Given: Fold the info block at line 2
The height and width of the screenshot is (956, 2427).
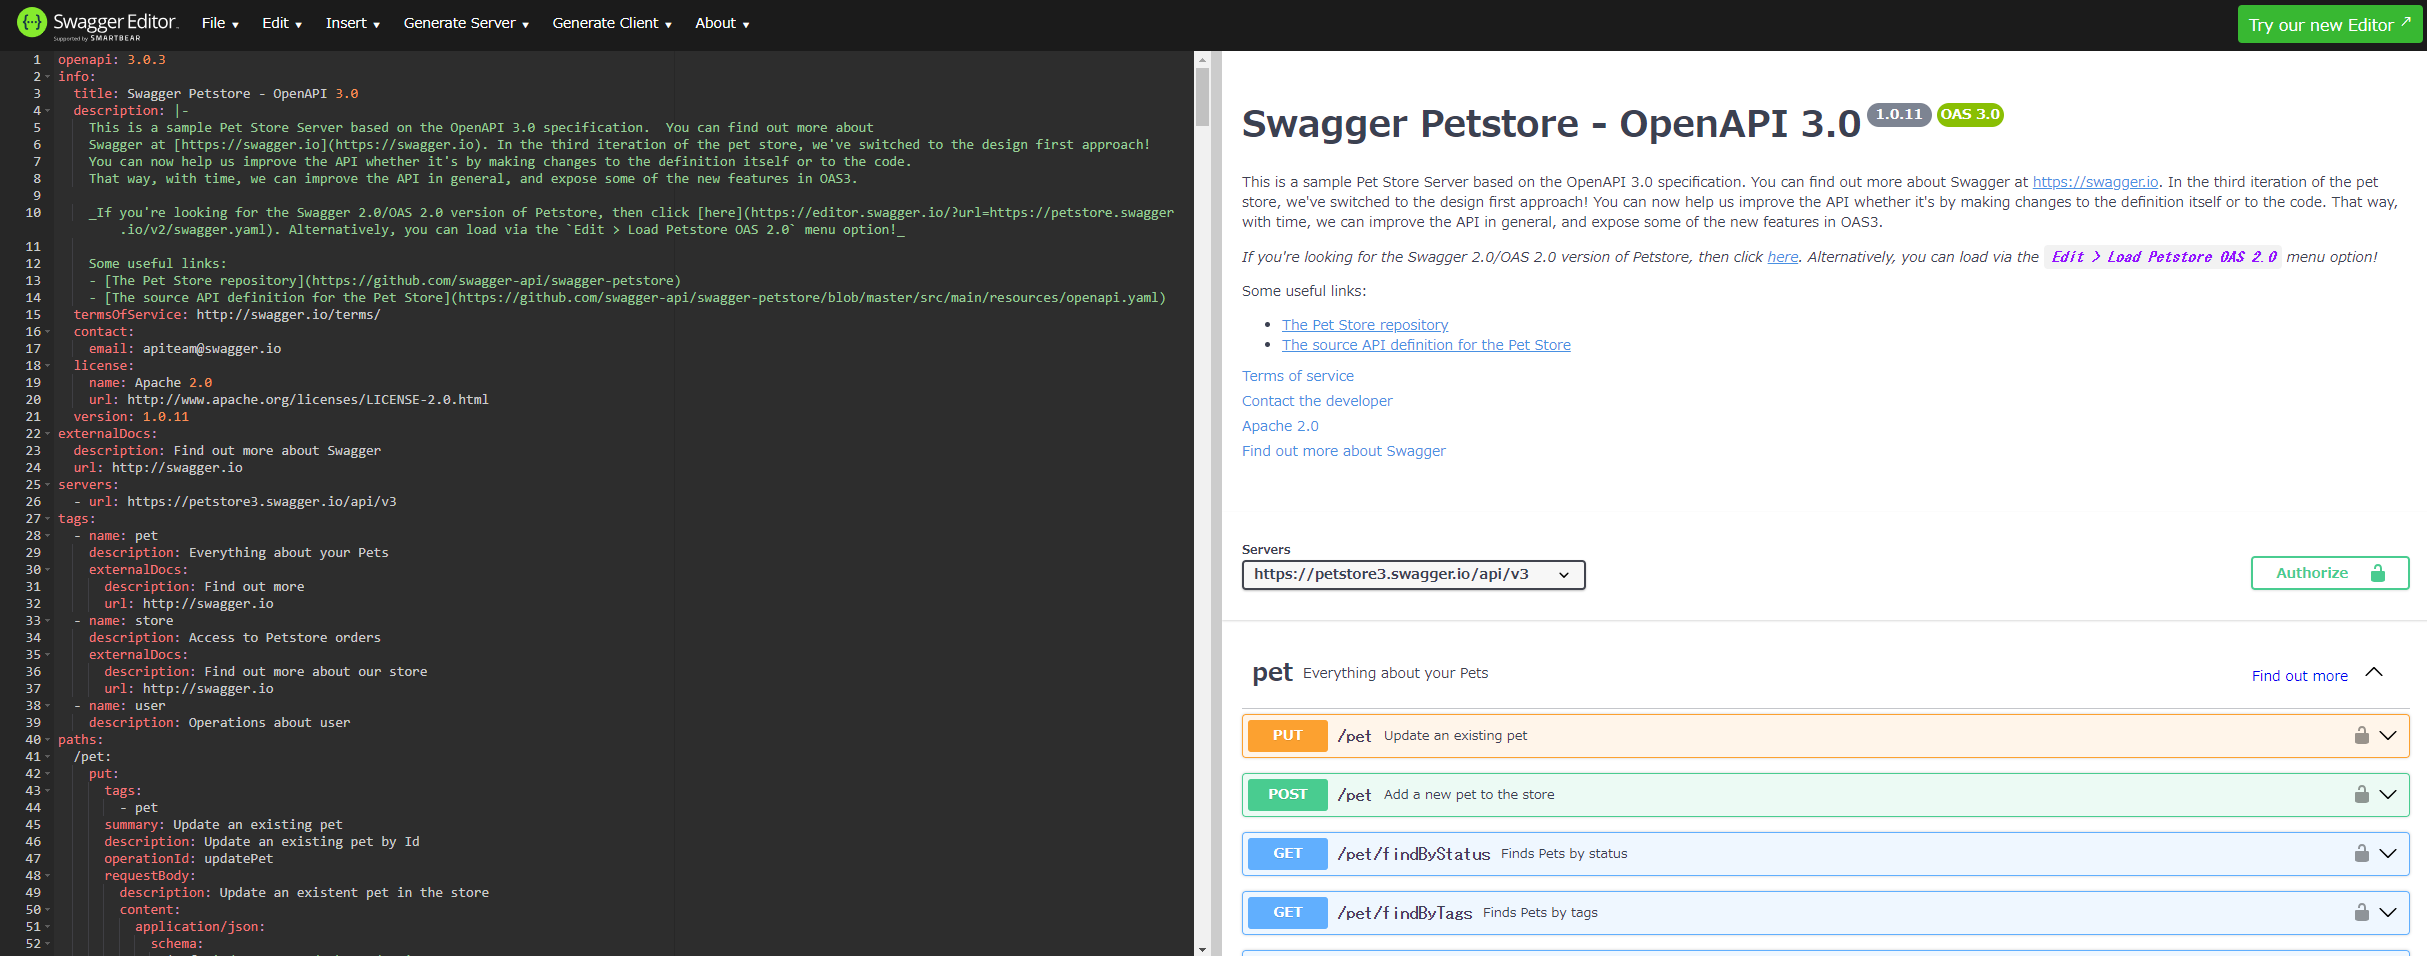Looking at the screenshot, I should click(47, 77).
